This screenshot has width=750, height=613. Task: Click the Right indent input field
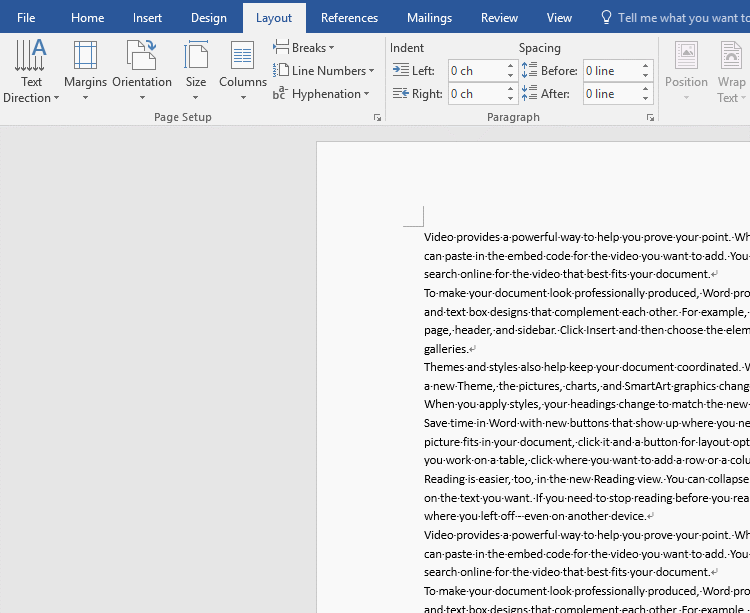click(475, 94)
